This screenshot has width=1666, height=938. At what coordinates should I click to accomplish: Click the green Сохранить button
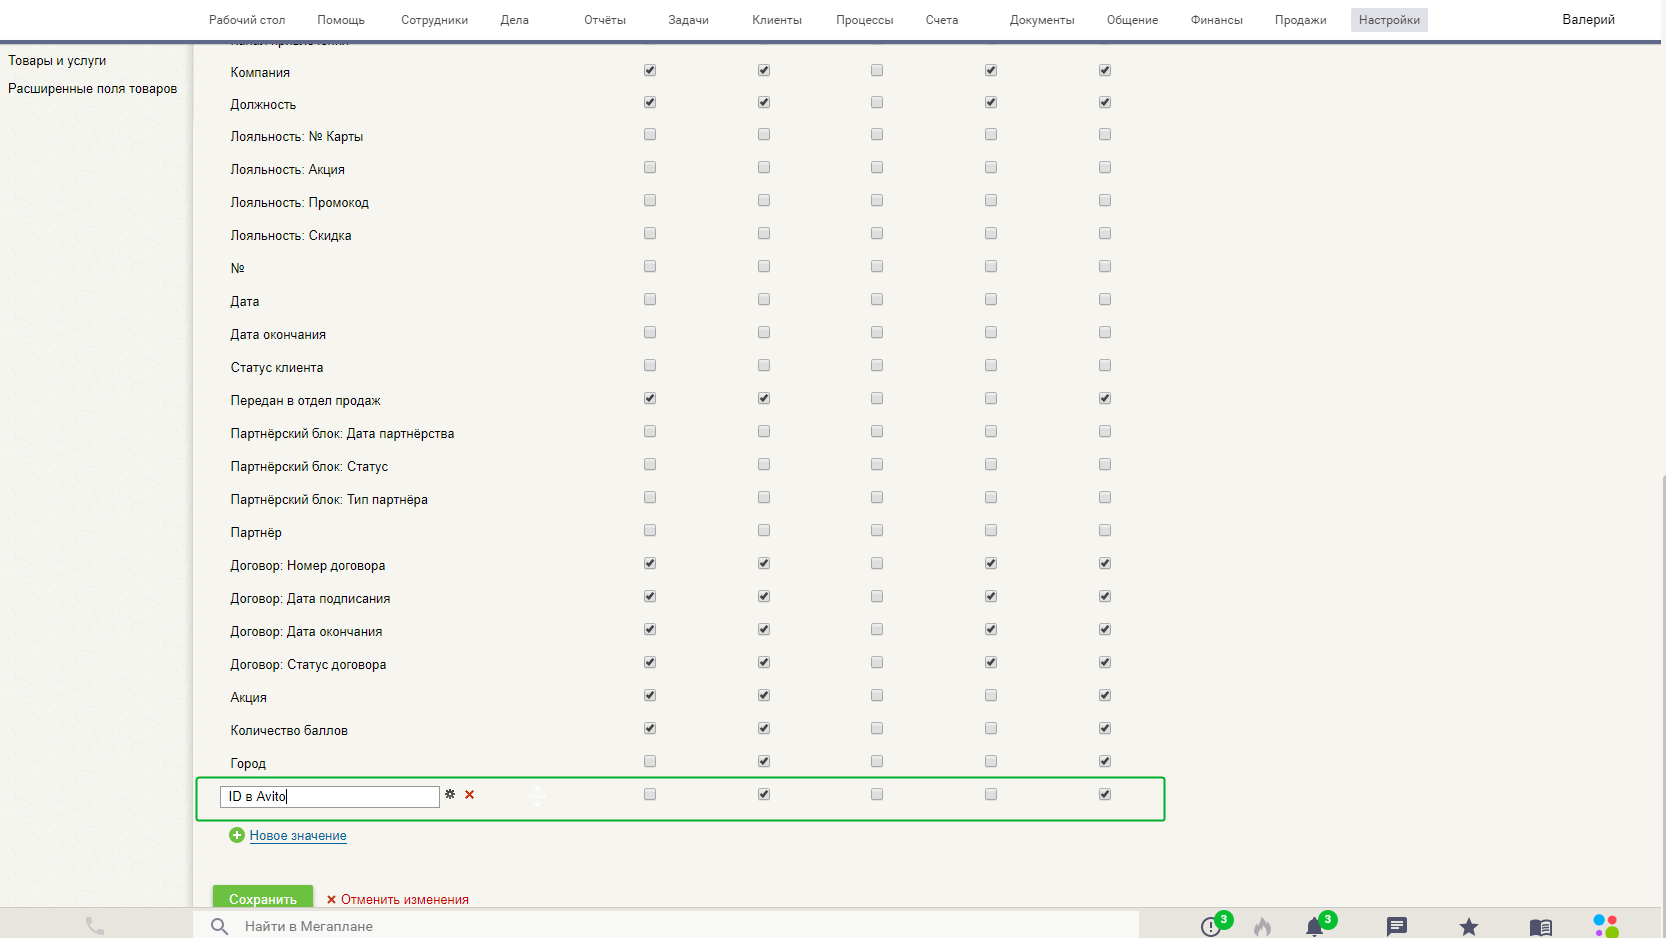pos(263,897)
